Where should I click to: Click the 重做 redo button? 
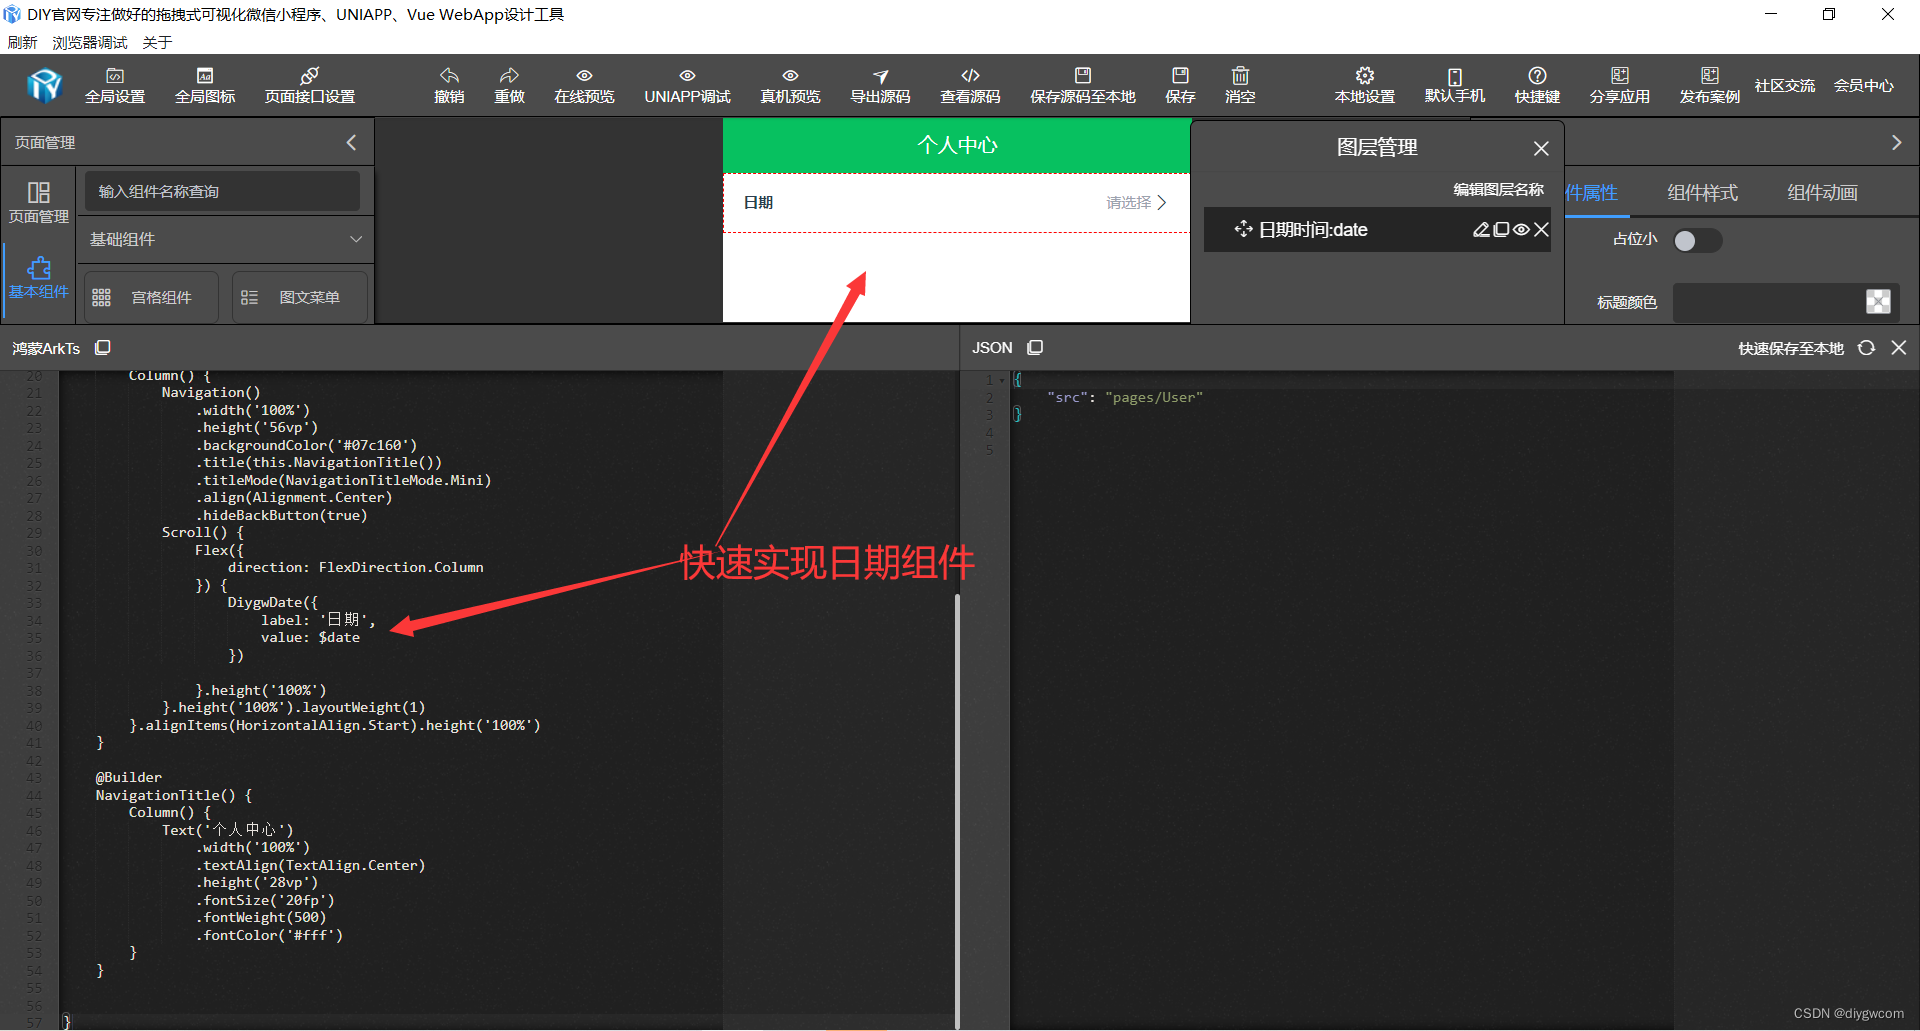pyautogui.click(x=509, y=86)
